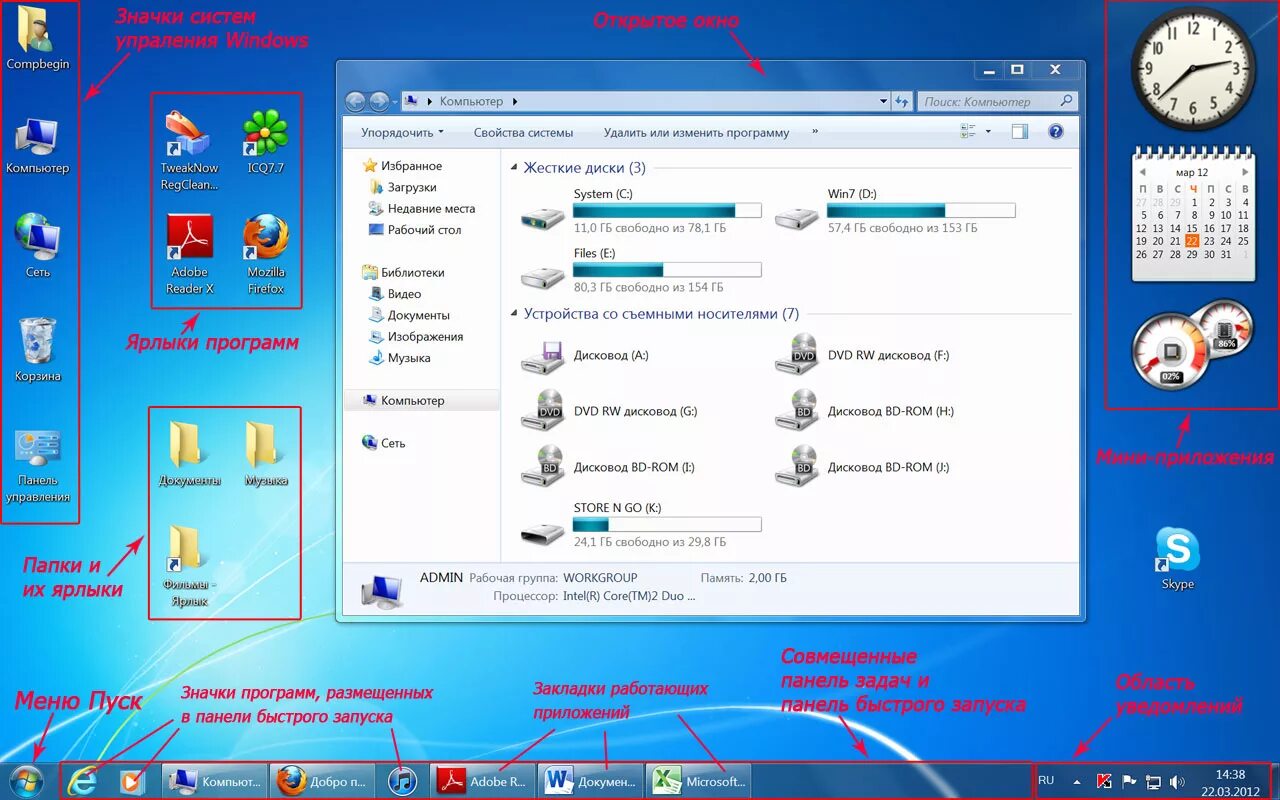1280x800 pixels.
Task: Expand the address bar history dropdown
Action: click(883, 101)
